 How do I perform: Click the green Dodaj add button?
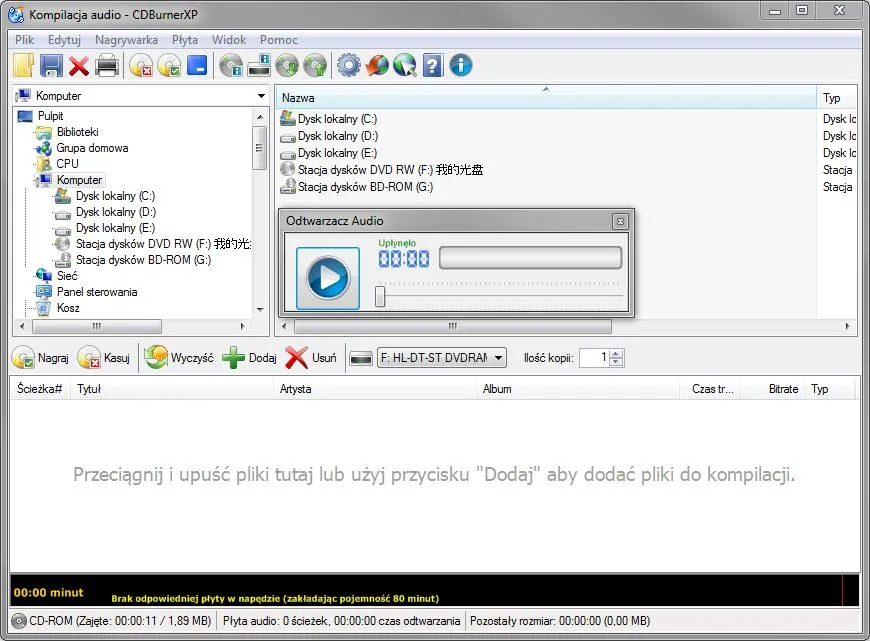(249, 358)
